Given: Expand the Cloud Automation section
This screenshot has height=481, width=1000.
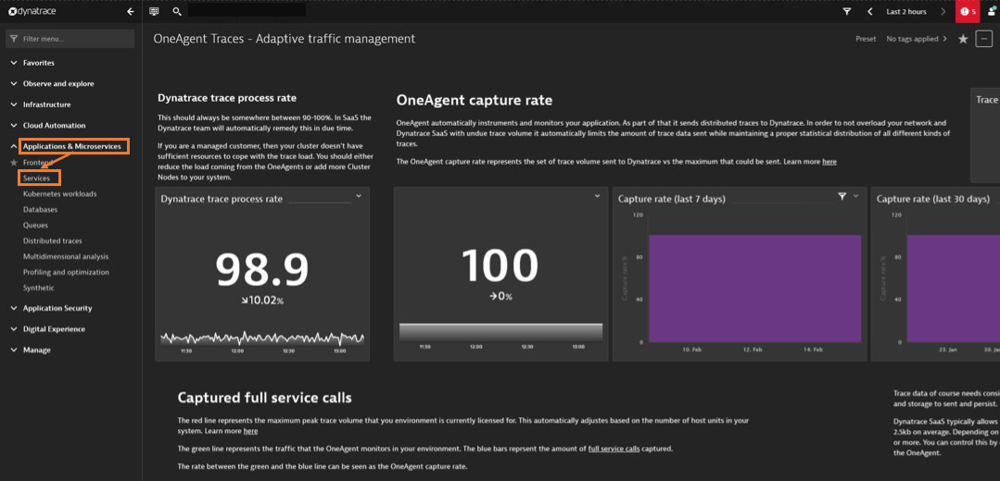Looking at the screenshot, I should (48, 126).
